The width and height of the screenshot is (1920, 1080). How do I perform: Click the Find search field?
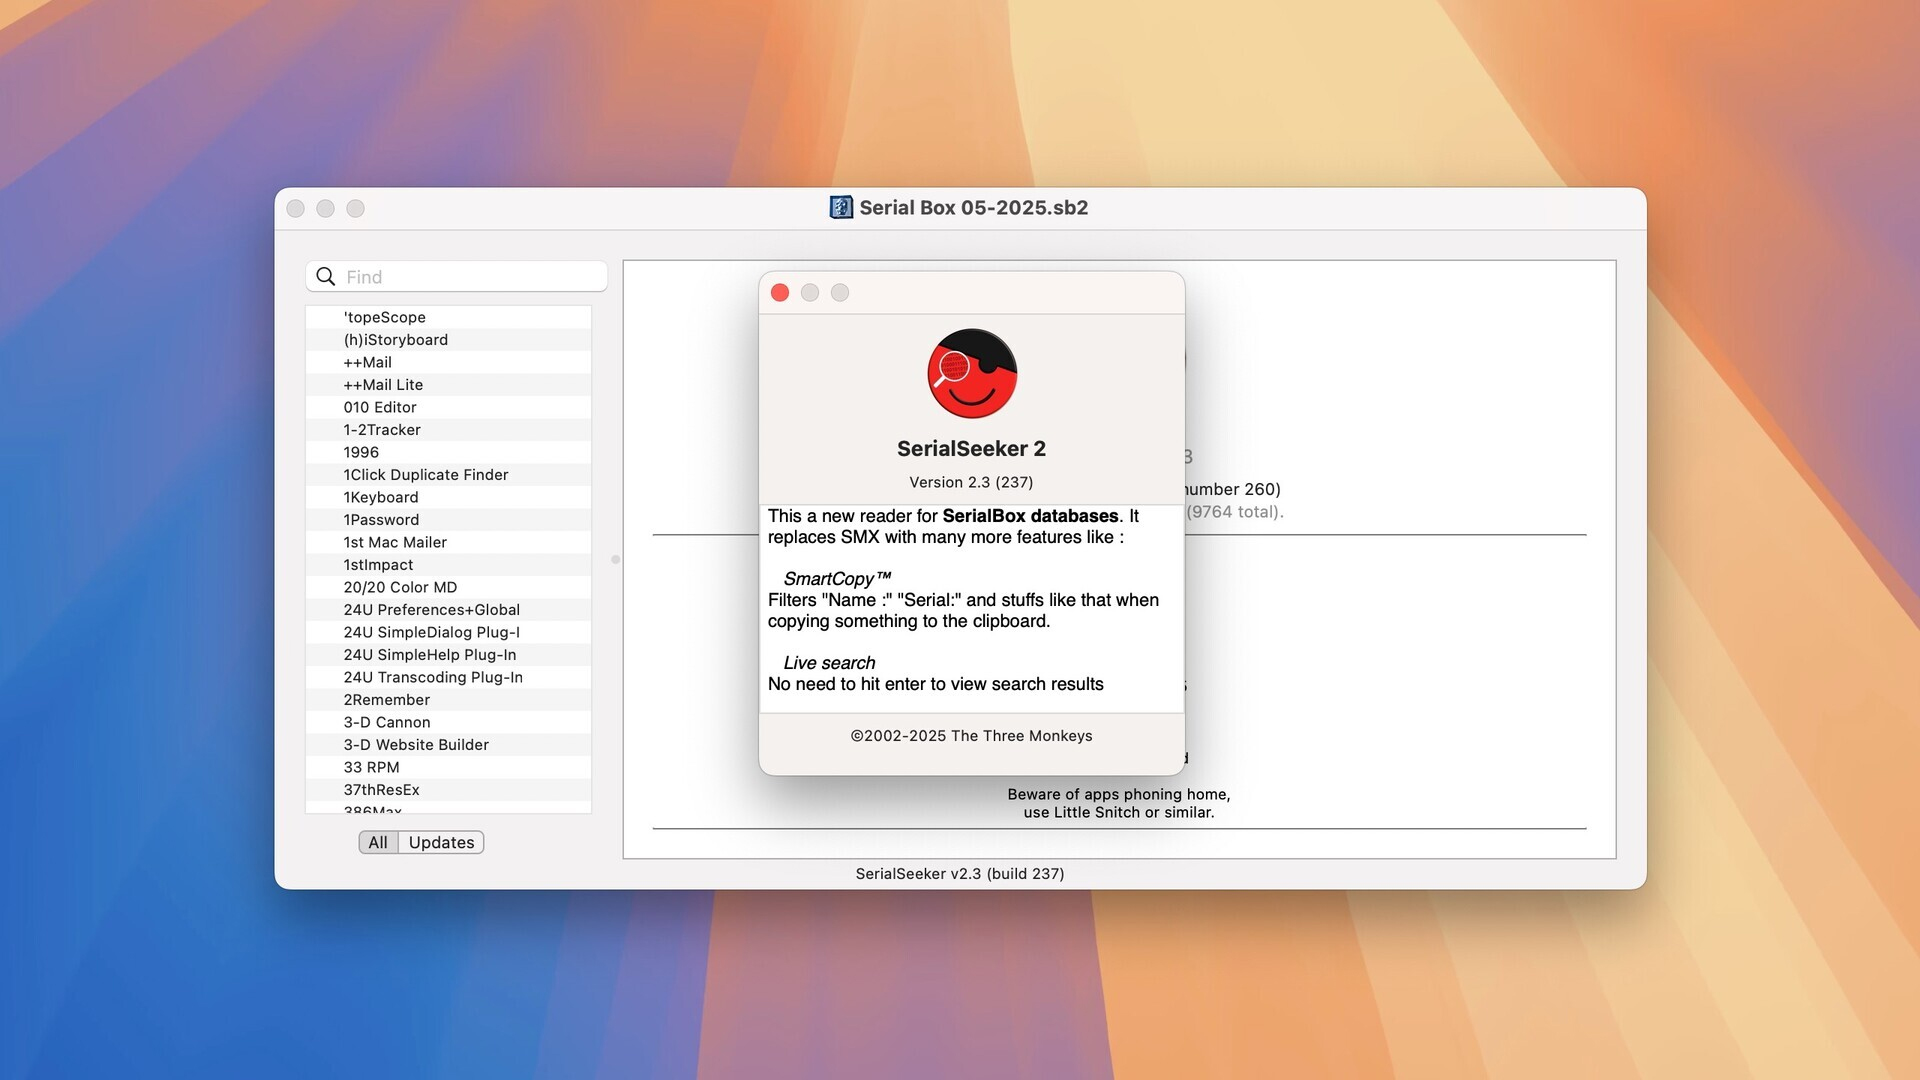(x=456, y=276)
